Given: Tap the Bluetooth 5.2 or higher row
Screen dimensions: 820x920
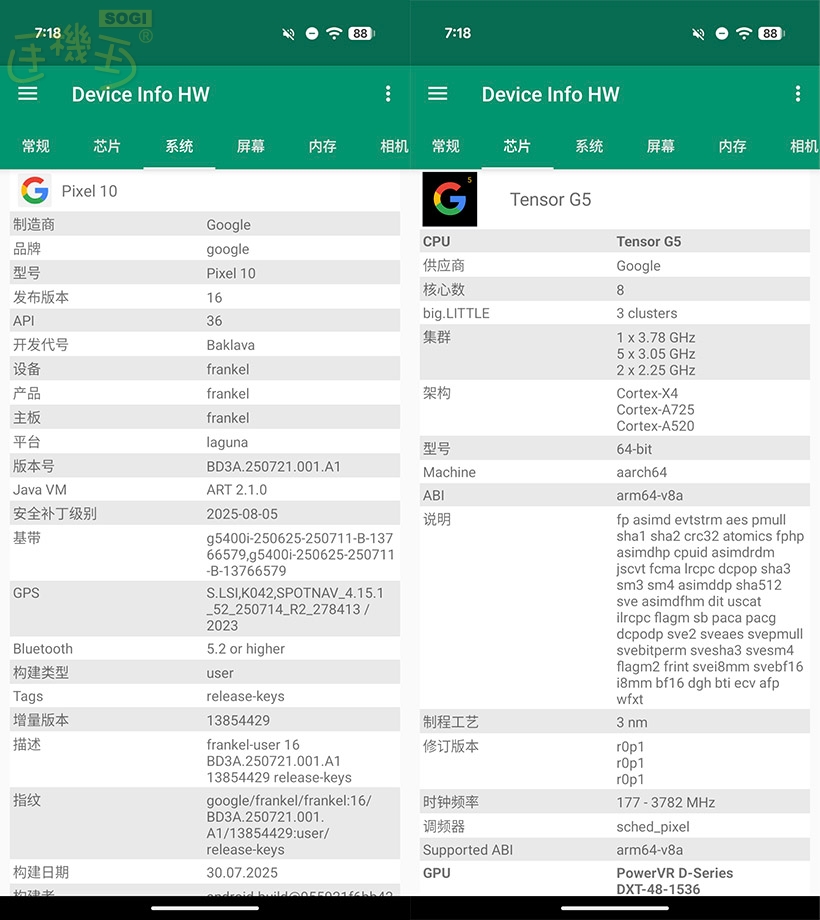Looking at the screenshot, I should (x=205, y=648).
